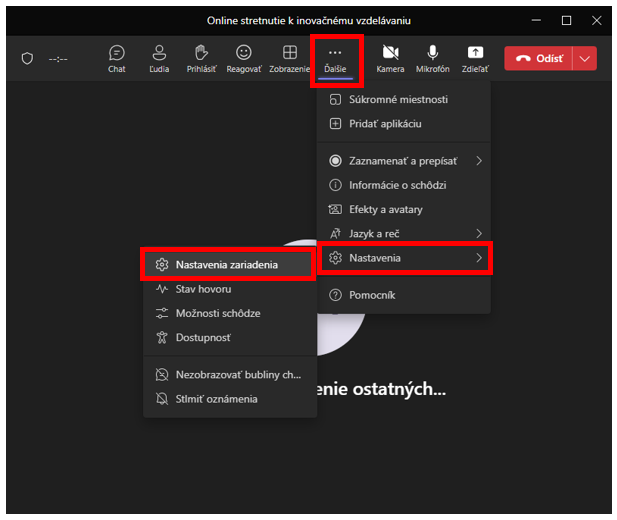Minimize the meeting window

(x=536, y=20)
